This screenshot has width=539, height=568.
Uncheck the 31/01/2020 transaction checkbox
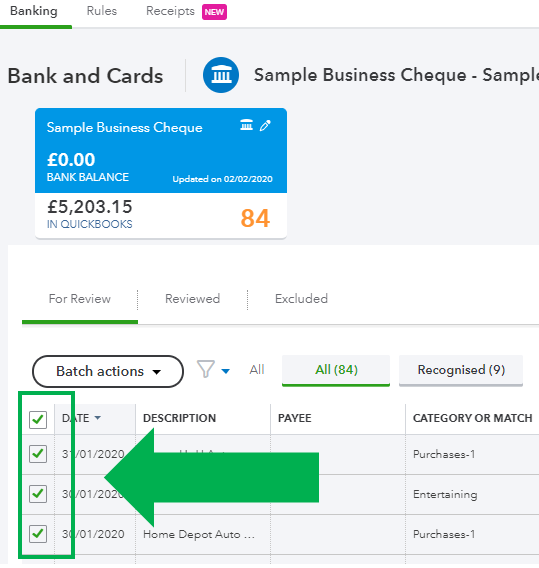[38, 454]
